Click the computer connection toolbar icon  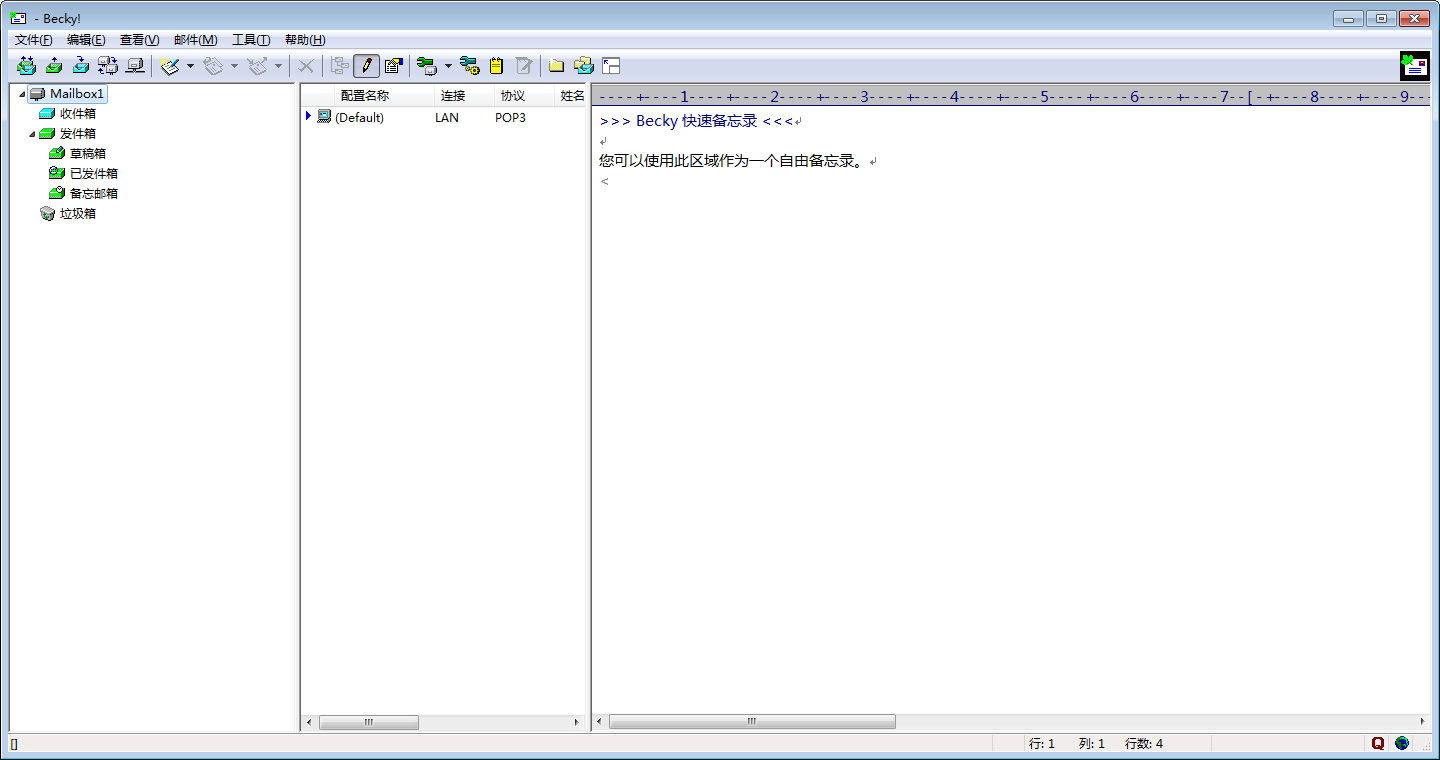point(134,66)
